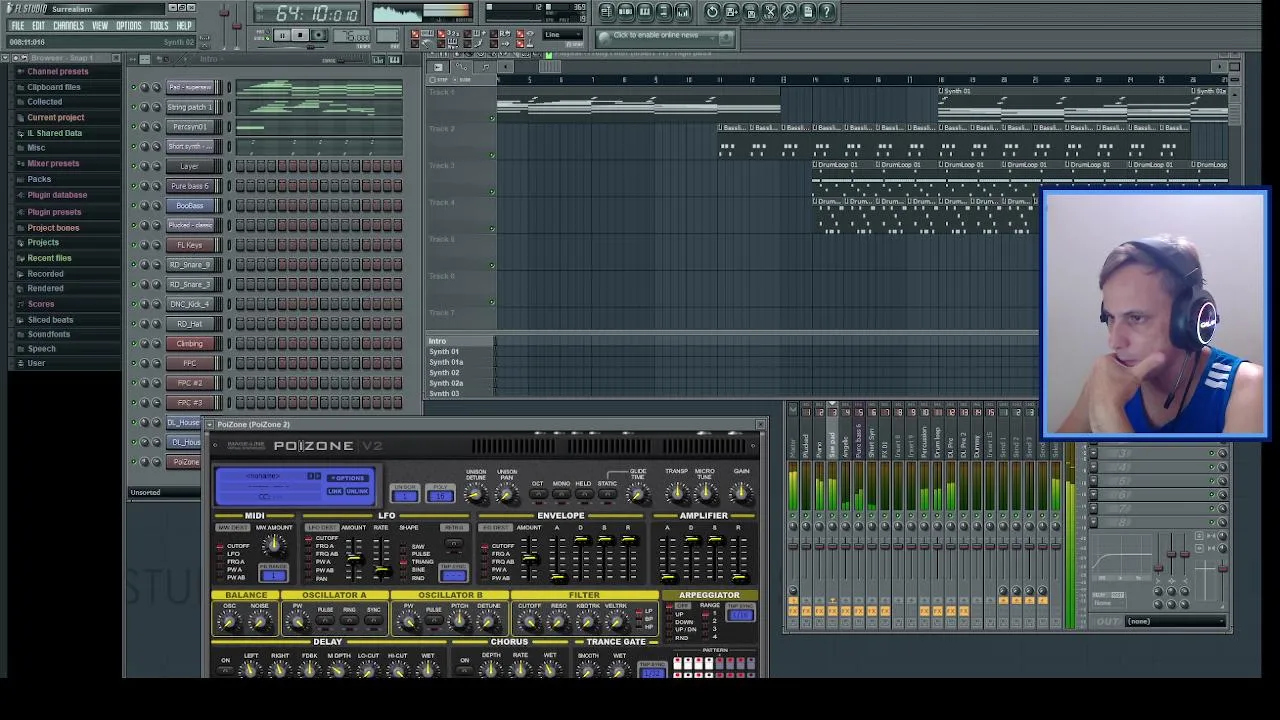Viewport: 1280px width, 720px height.
Task: Mute the Layer channel green LED
Action: (x=134, y=166)
